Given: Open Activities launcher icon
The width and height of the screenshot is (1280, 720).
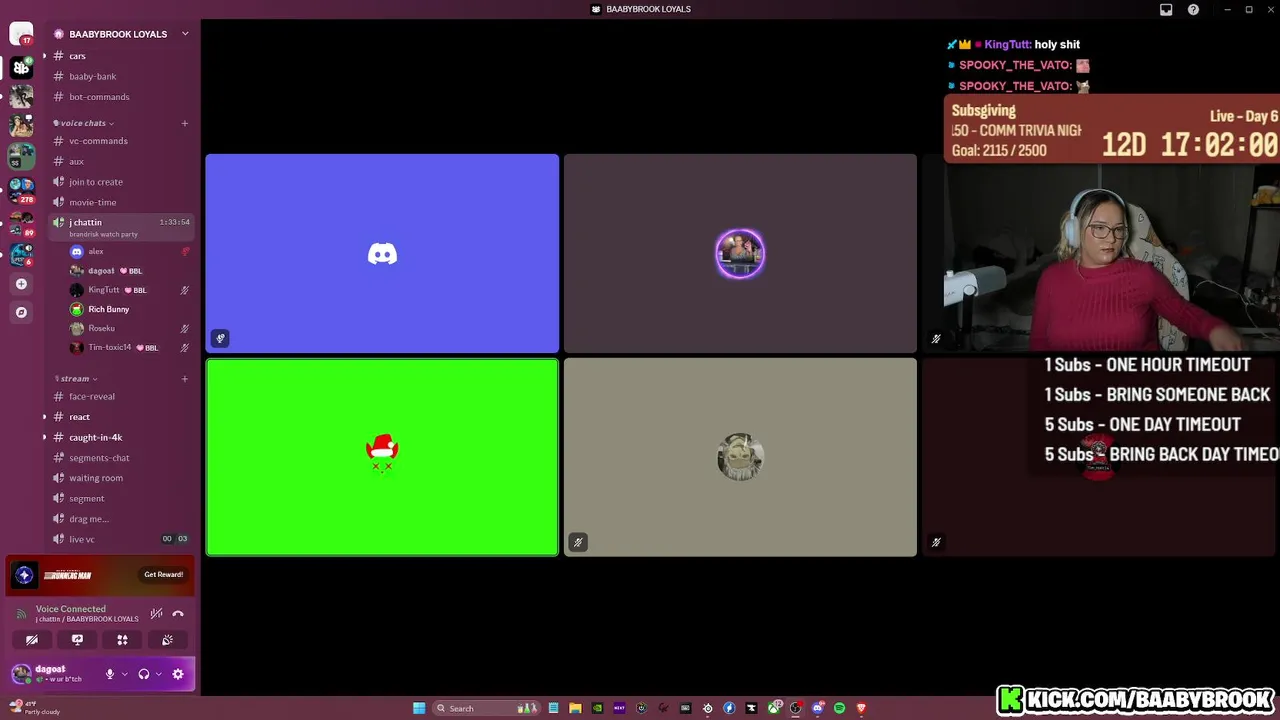Looking at the screenshot, I should [x=122, y=640].
